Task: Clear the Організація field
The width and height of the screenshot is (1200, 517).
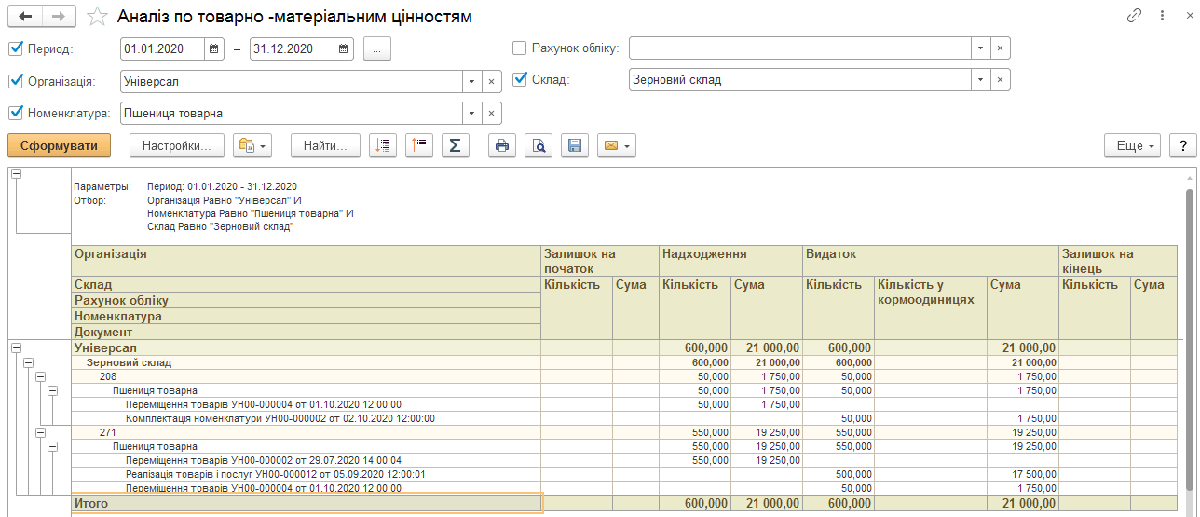Action: [491, 81]
